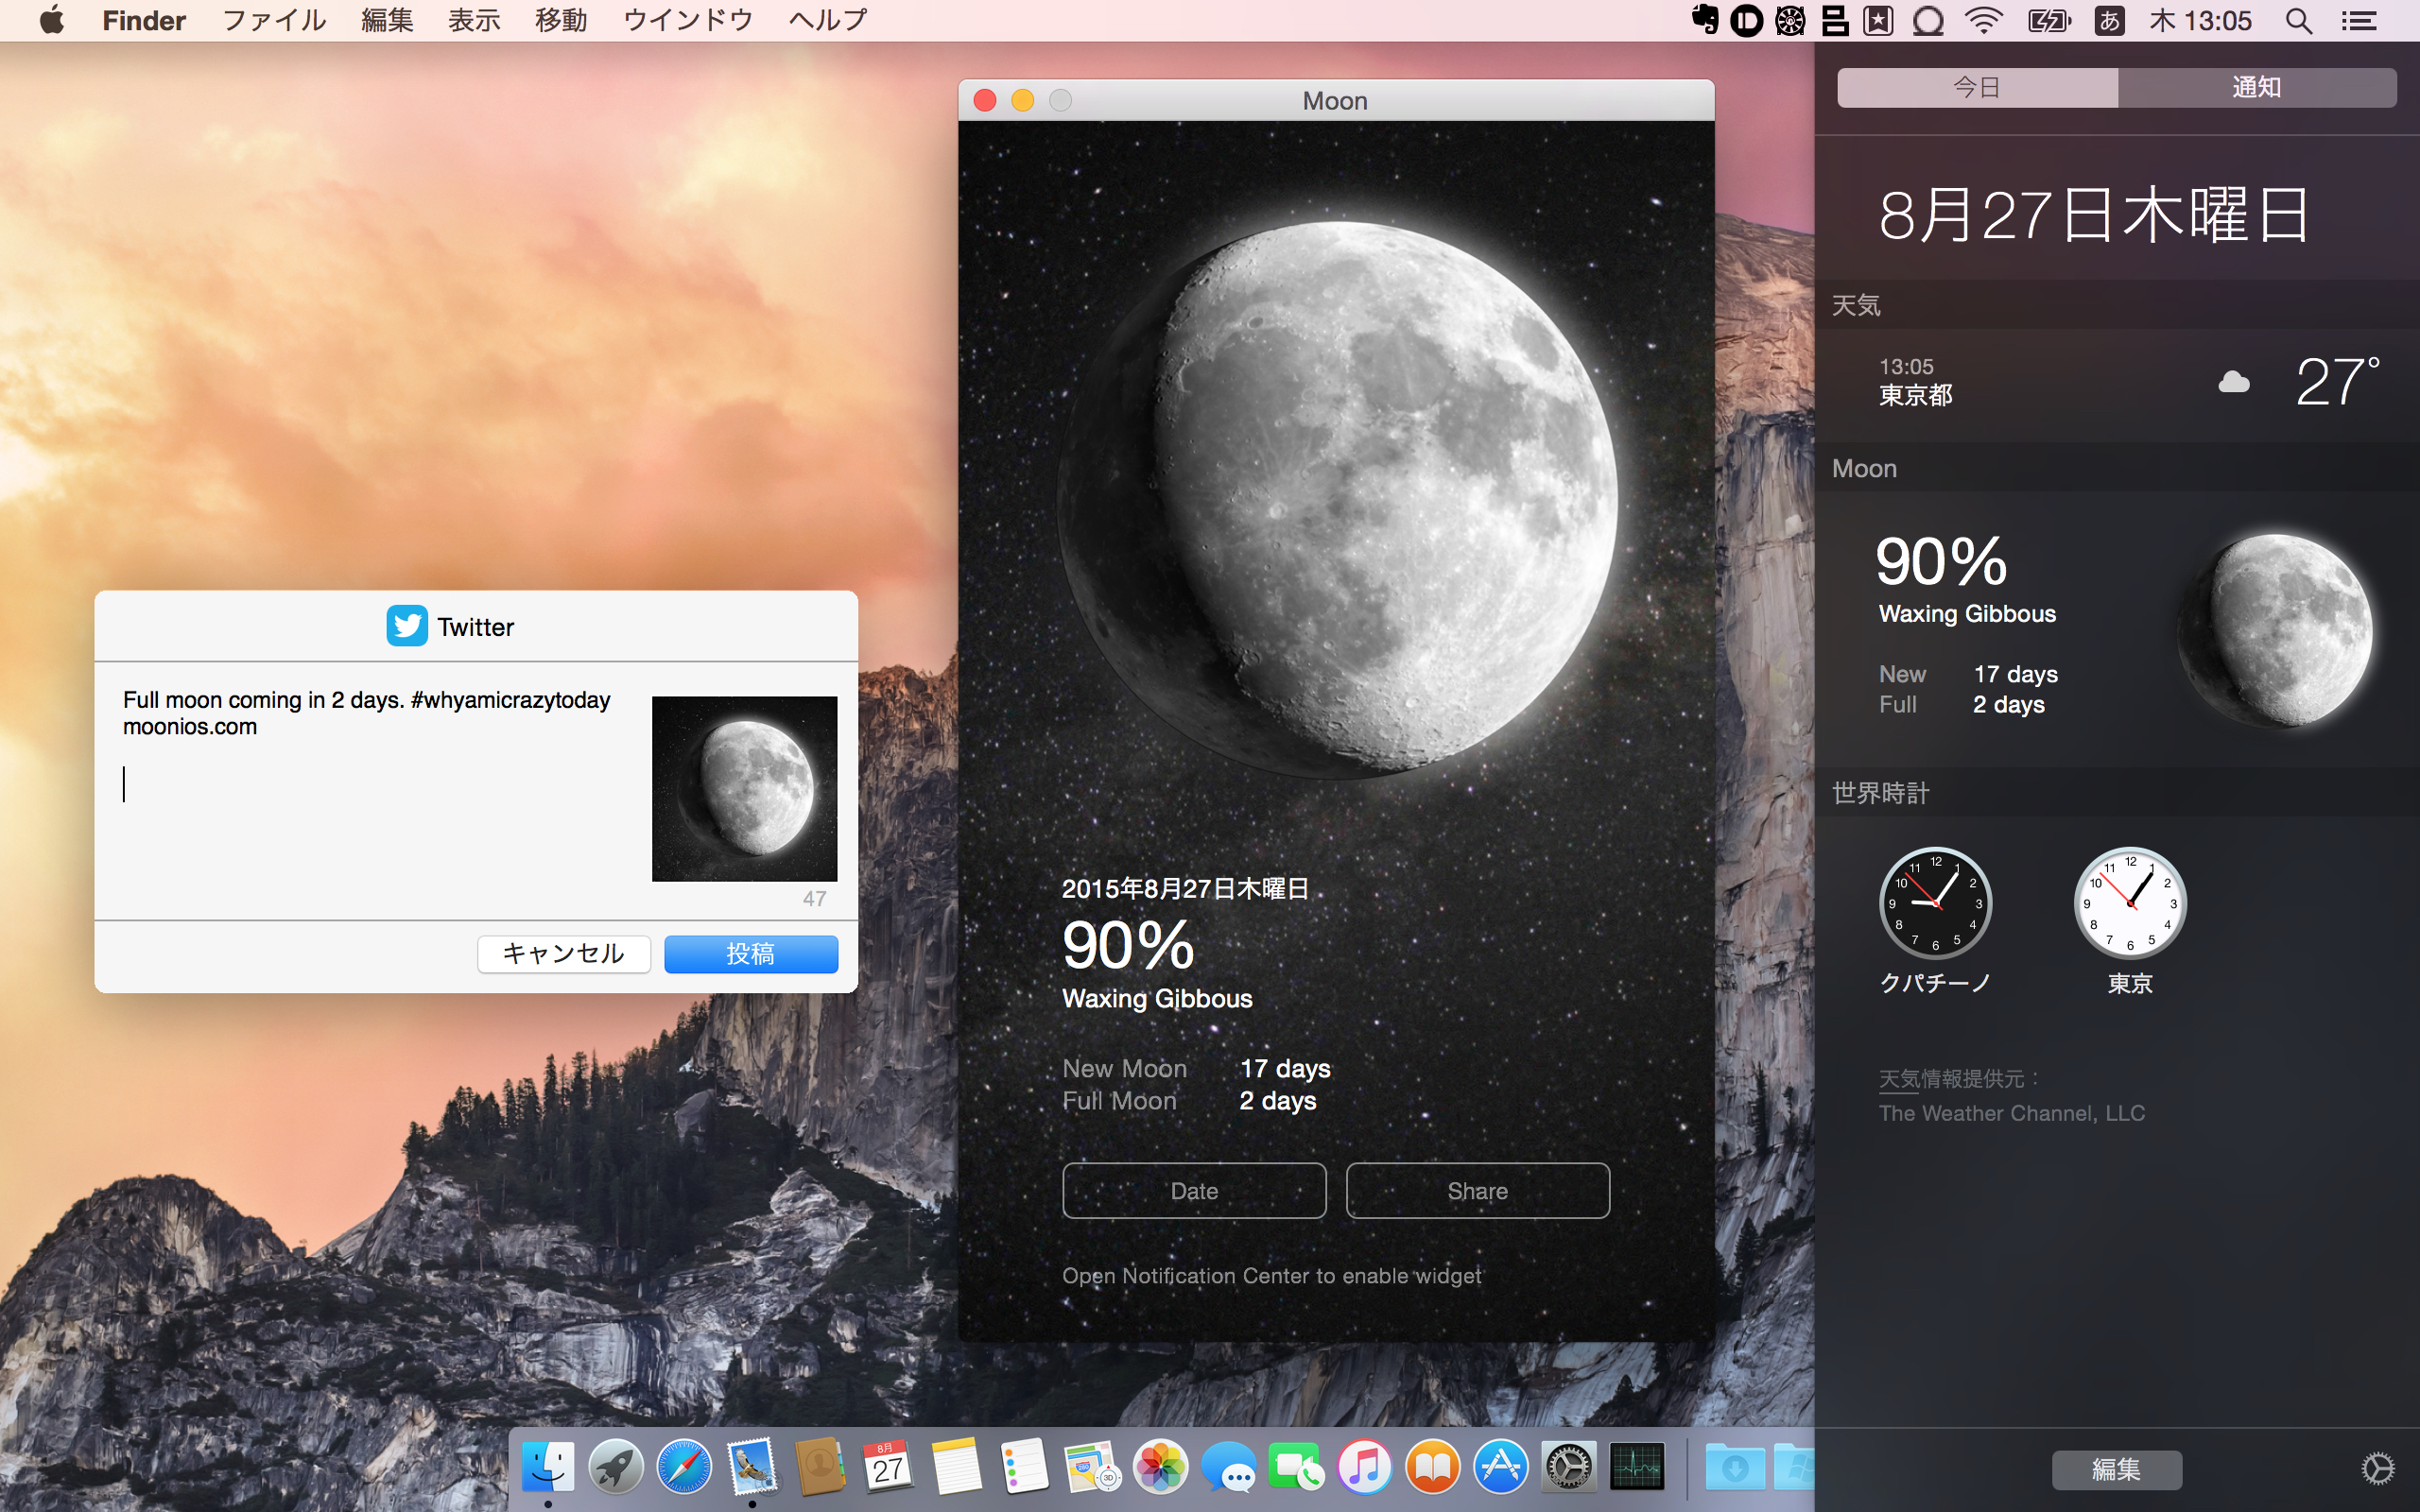Switch input source with あ icon
The height and width of the screenshot is (1512, 2420).
(2109, 20)
